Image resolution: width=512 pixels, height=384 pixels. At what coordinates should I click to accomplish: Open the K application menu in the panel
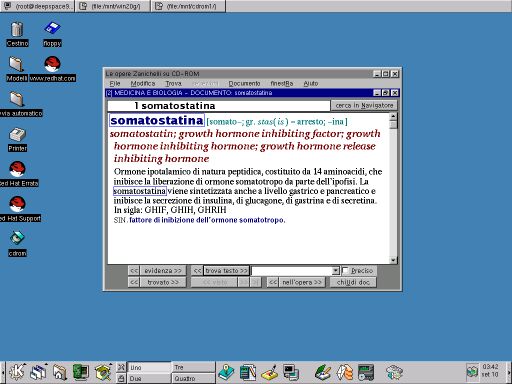[17, 372]
